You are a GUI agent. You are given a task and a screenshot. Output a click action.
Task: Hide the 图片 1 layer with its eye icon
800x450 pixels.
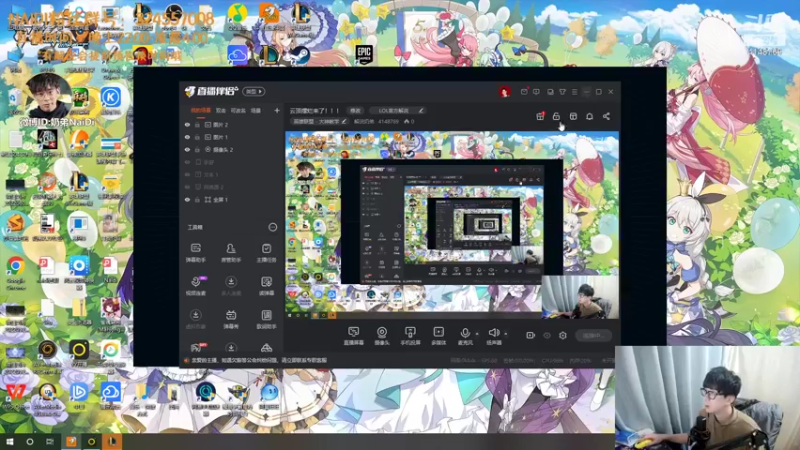(x=187, y=137)
